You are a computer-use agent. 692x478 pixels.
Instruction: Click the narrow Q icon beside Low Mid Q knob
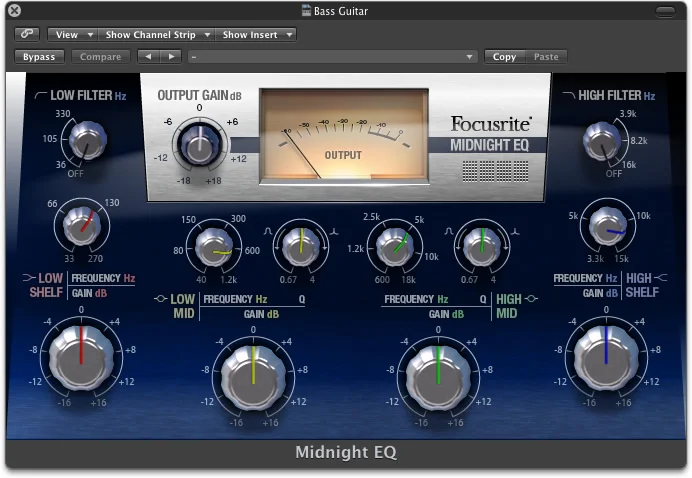point(334,231)
